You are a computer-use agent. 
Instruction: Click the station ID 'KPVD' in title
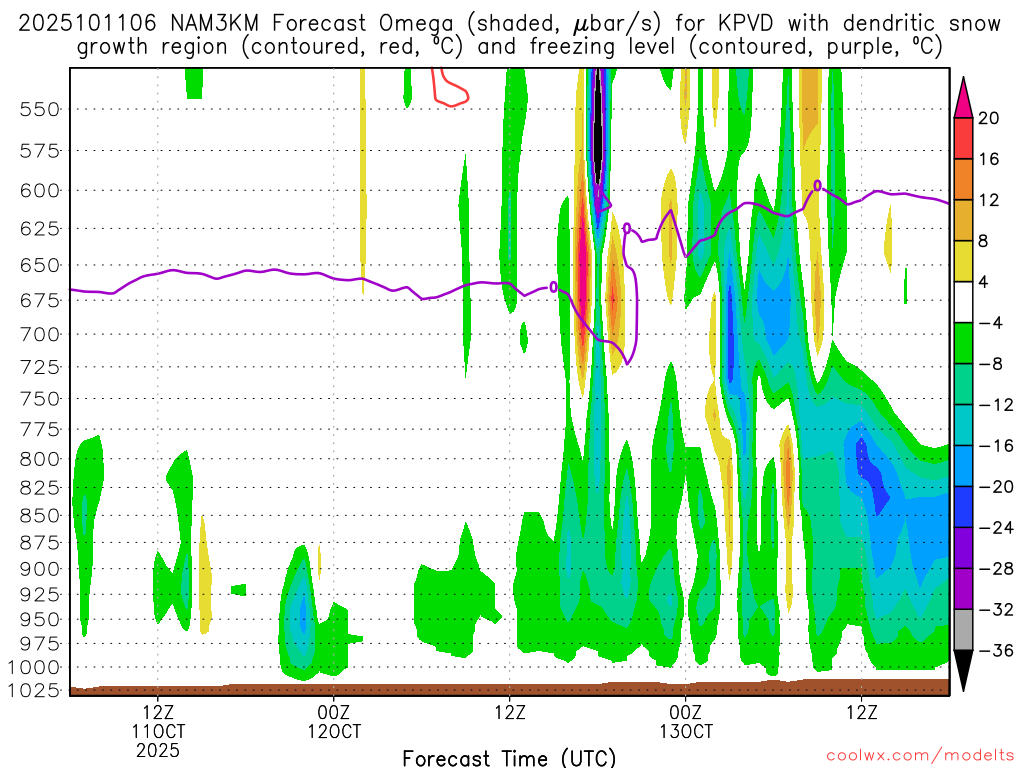point(745,24)
